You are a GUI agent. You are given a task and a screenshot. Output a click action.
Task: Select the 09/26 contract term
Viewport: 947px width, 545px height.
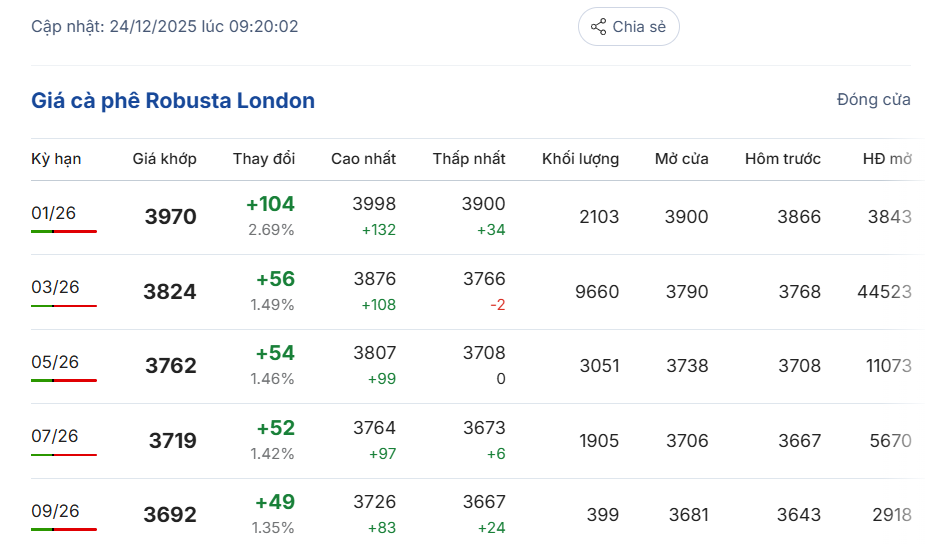(x=55, y=511)
